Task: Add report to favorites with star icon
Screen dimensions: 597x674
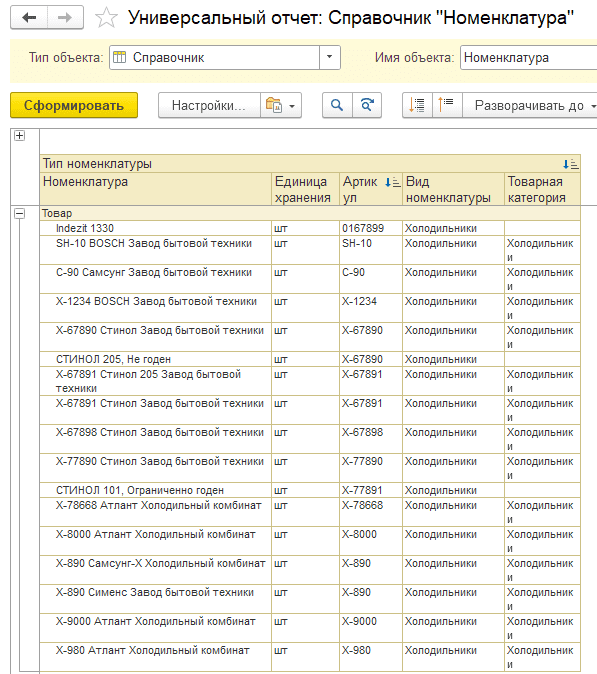Action: tap(106, 18)
